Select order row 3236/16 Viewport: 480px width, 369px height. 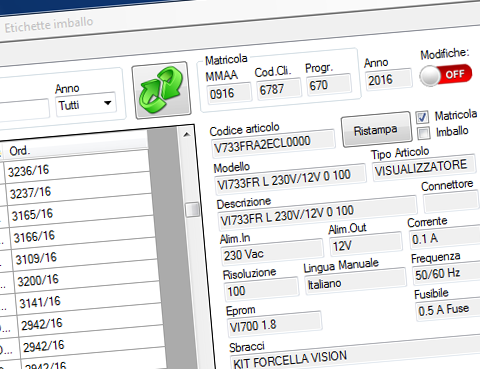coord(77,168)
